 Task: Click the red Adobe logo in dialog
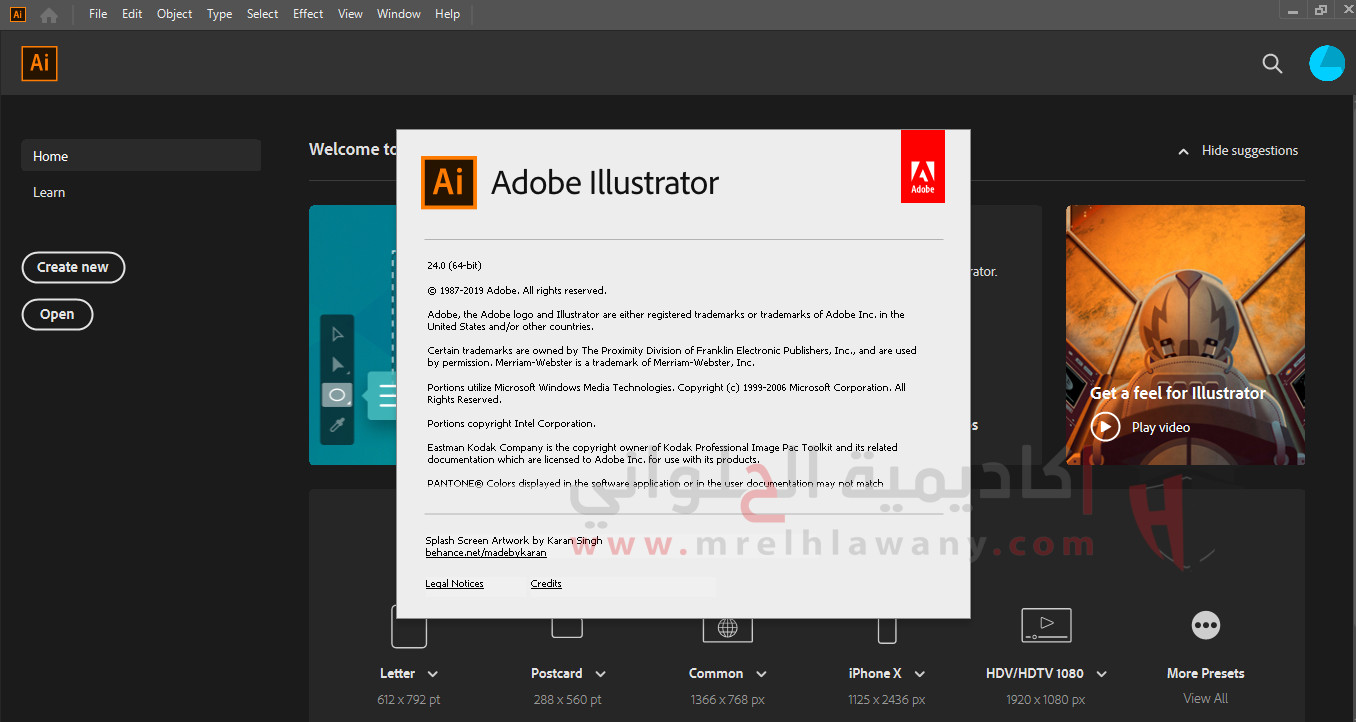pos(922,167)
